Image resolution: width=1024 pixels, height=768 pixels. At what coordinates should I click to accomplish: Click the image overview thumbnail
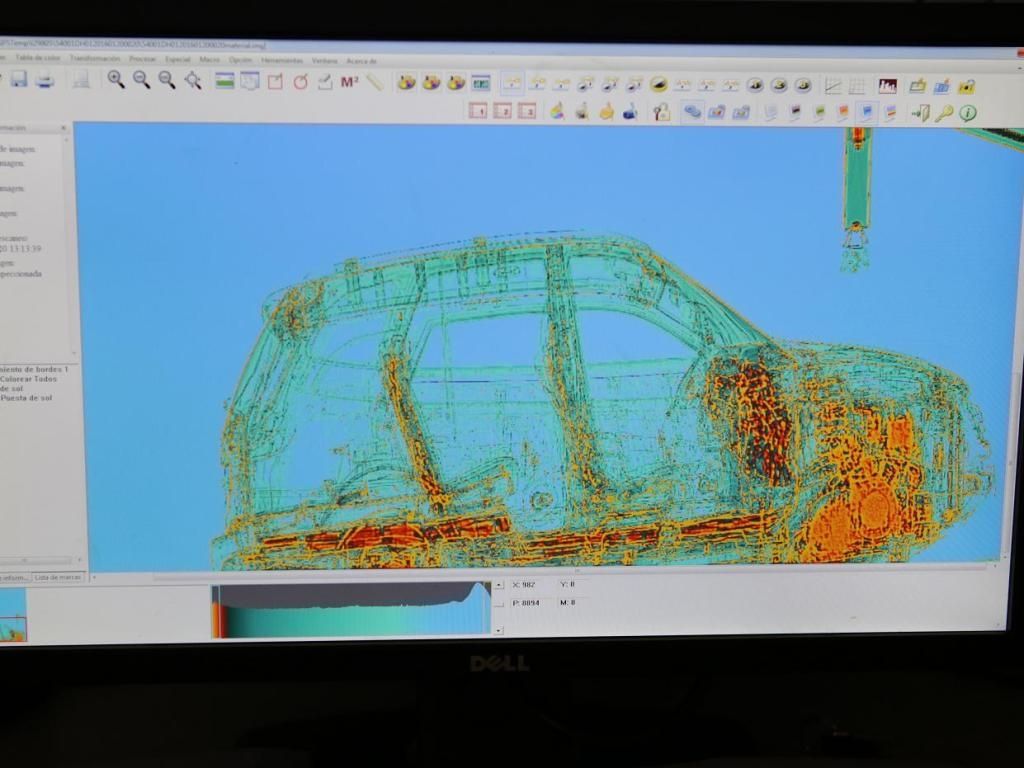13,615
